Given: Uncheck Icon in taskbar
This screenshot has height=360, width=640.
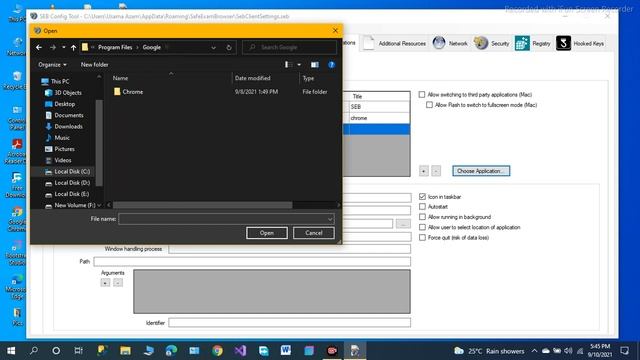Looking at the screenshot, I should pos(422,196).
